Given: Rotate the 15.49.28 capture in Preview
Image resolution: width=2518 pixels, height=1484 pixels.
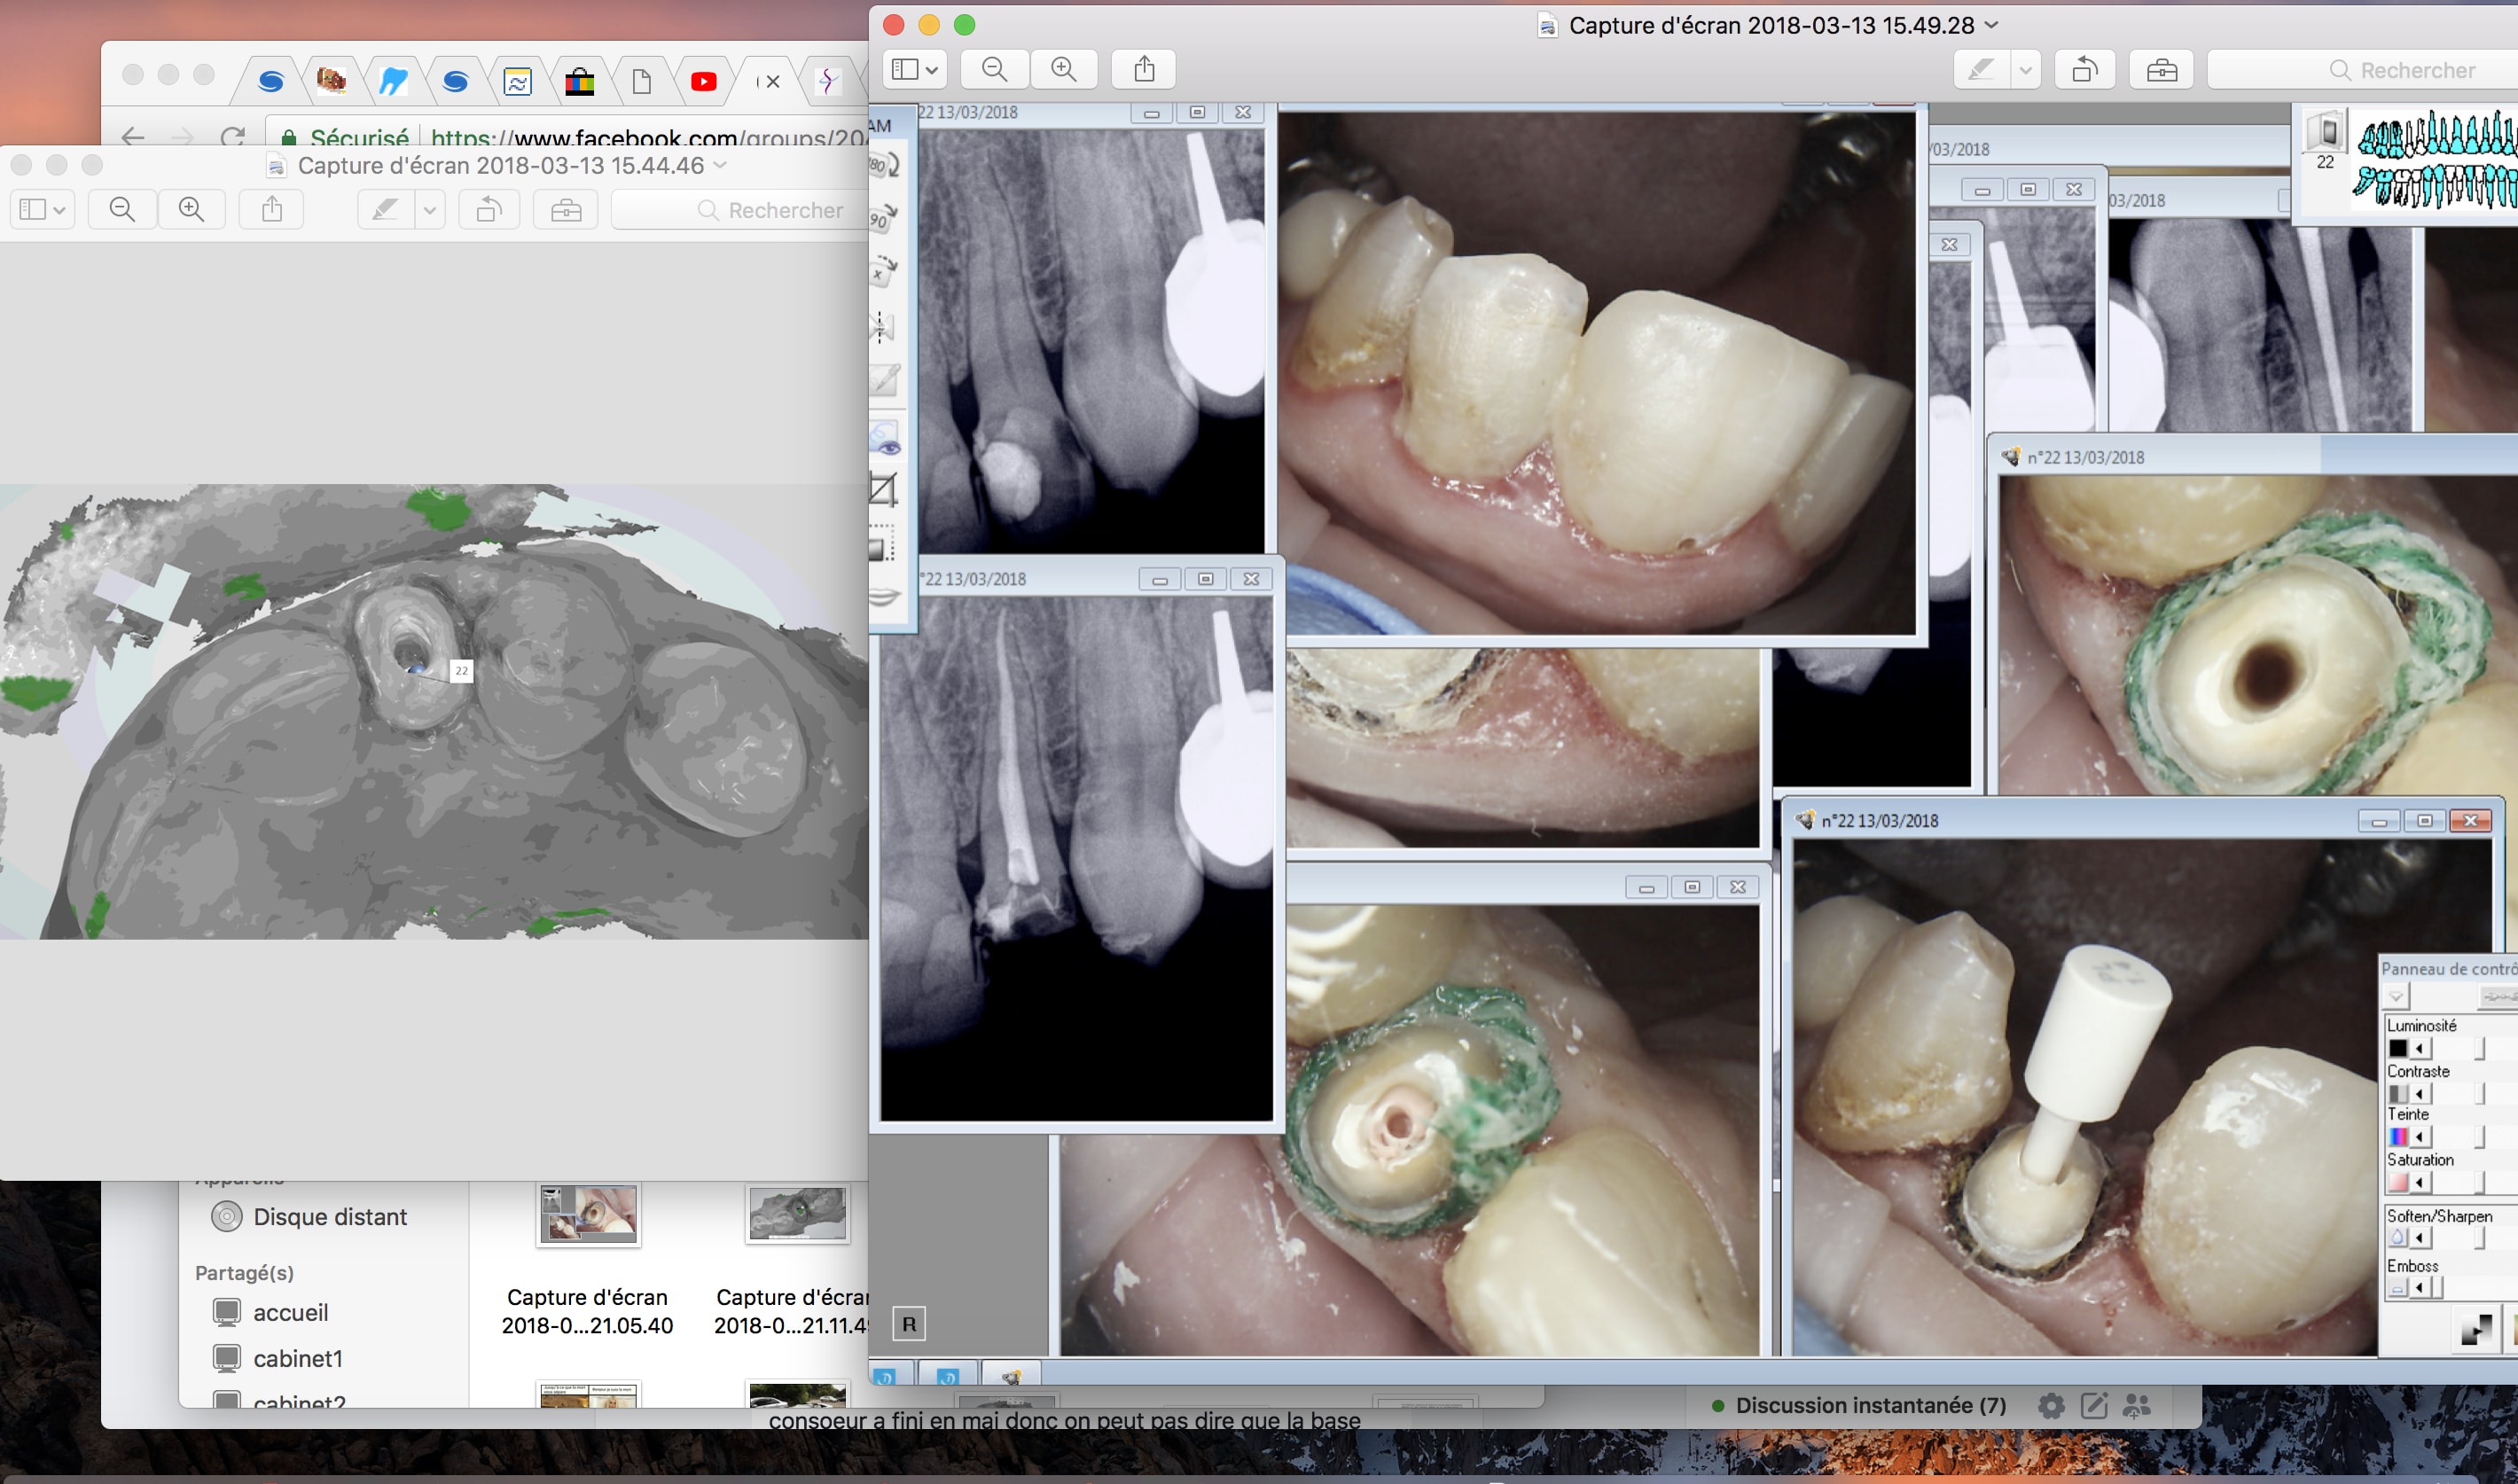Looking at the screenshot, I should click(2085, 70).
